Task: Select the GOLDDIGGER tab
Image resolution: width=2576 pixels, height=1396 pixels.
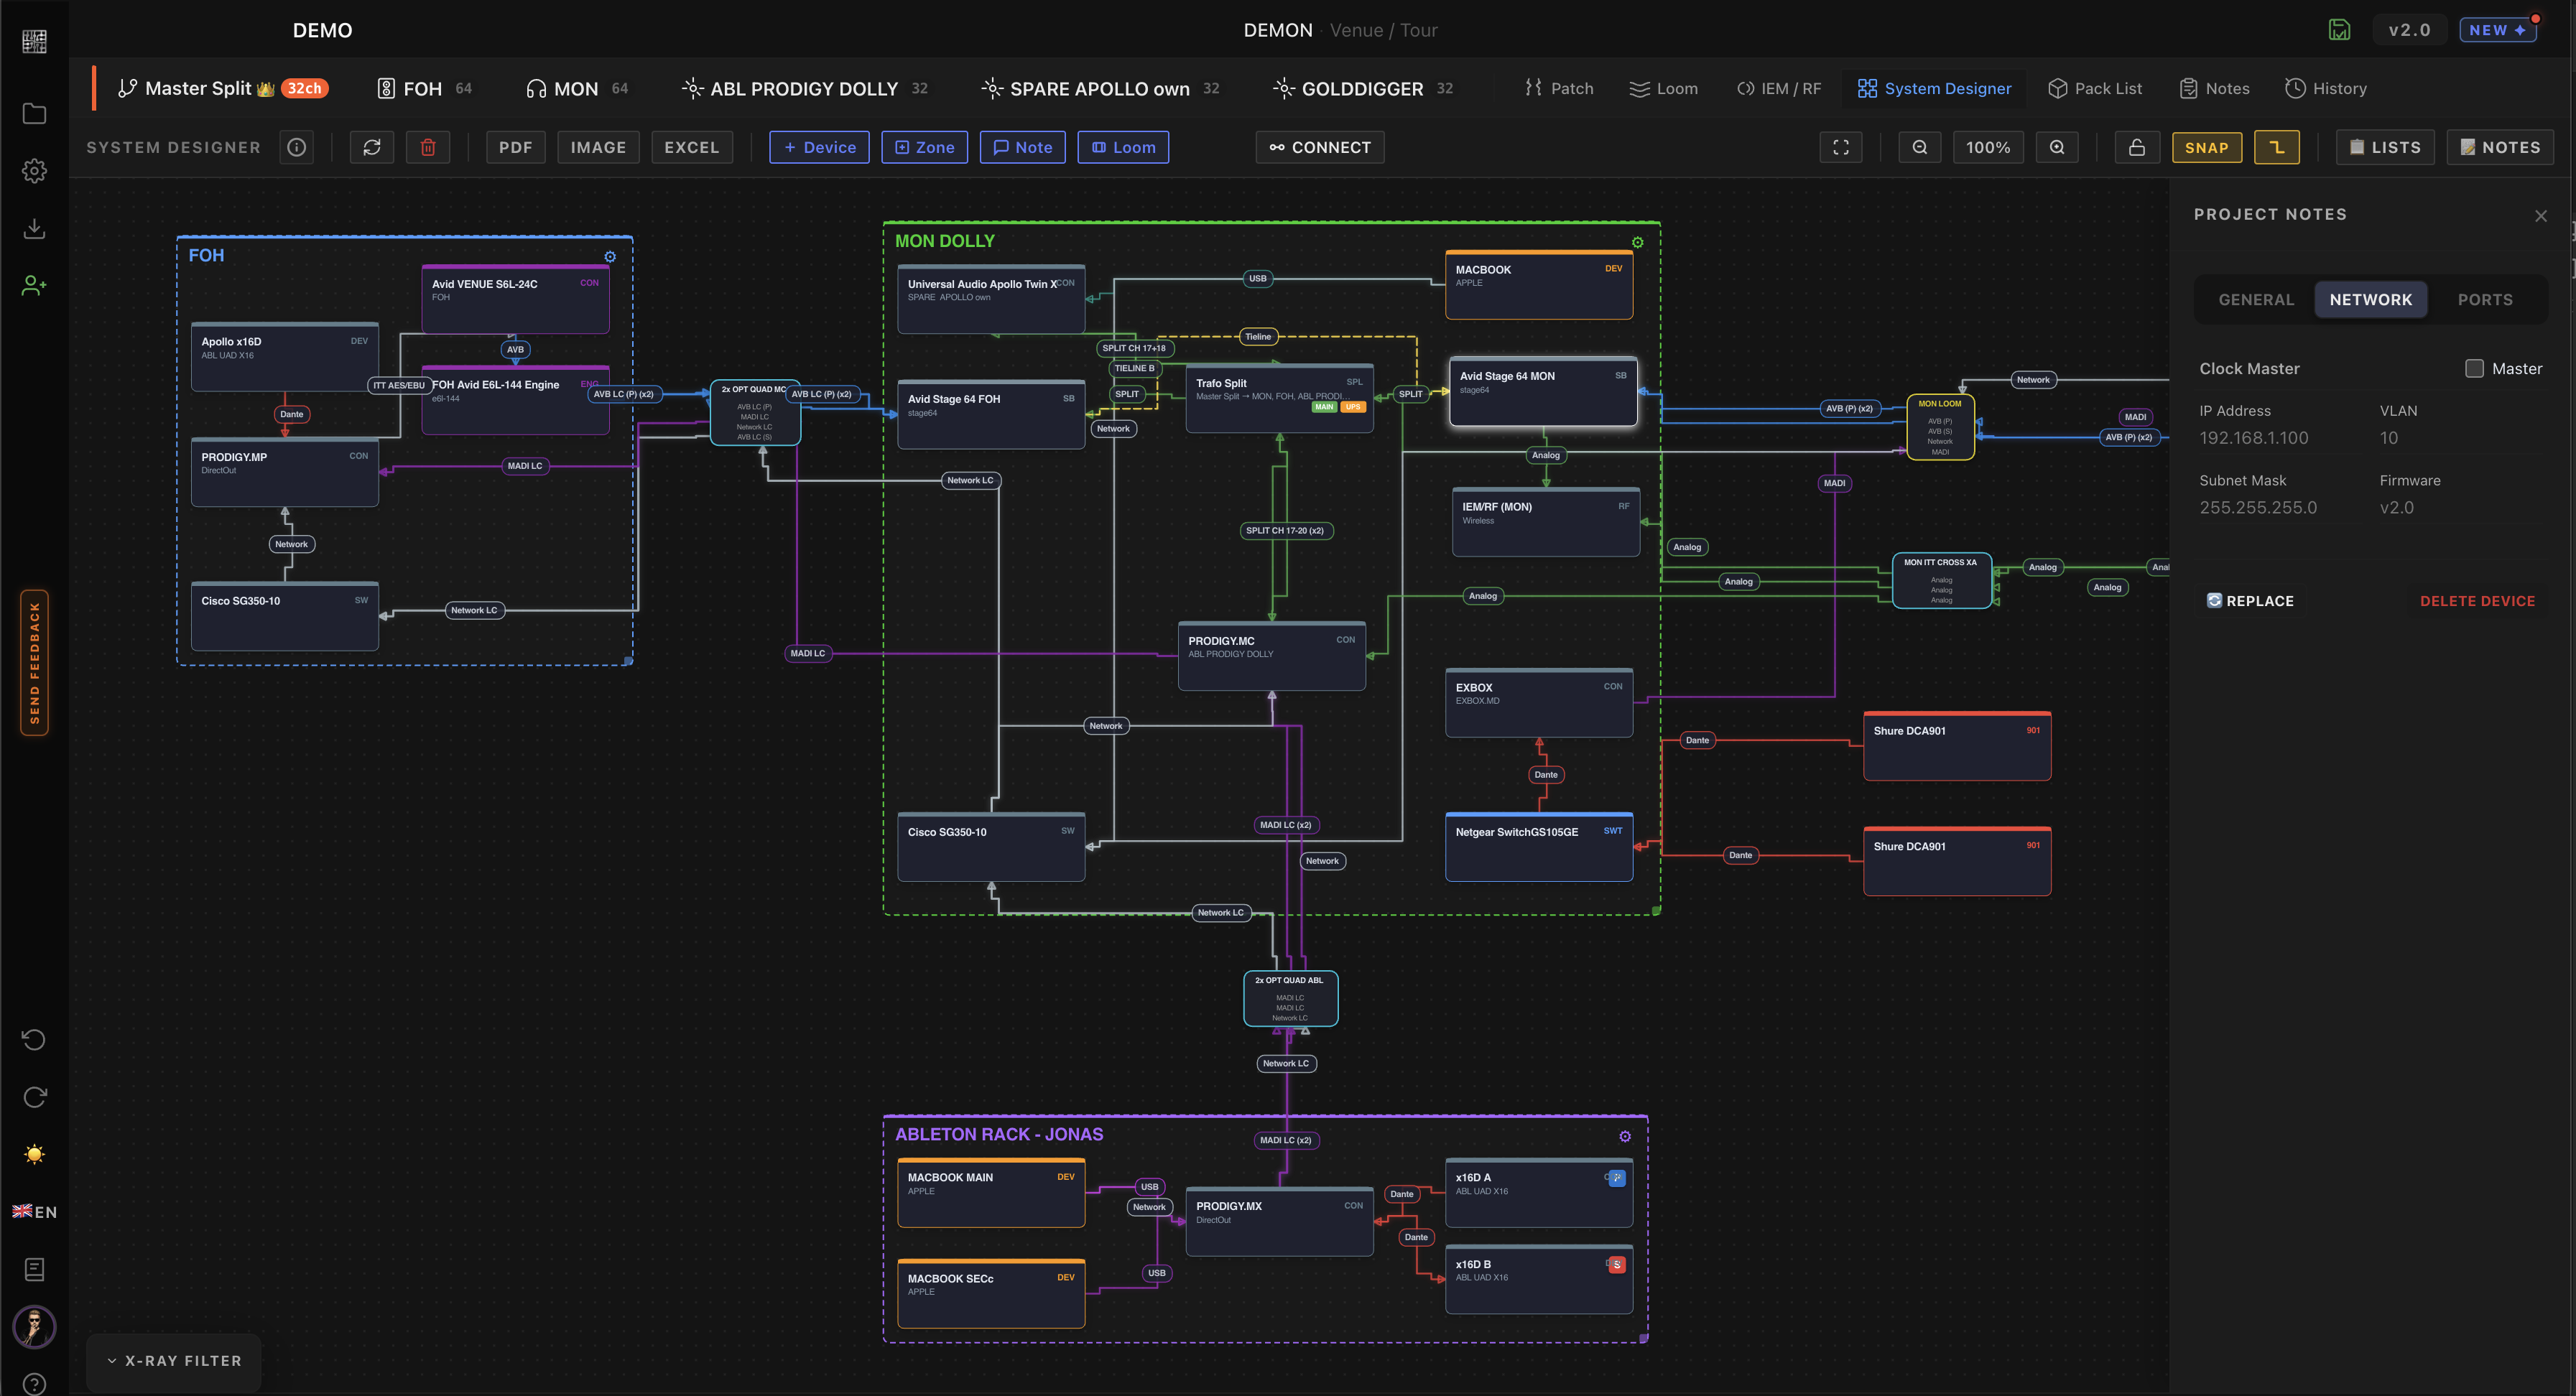Action: click(x=1363, y=88)
